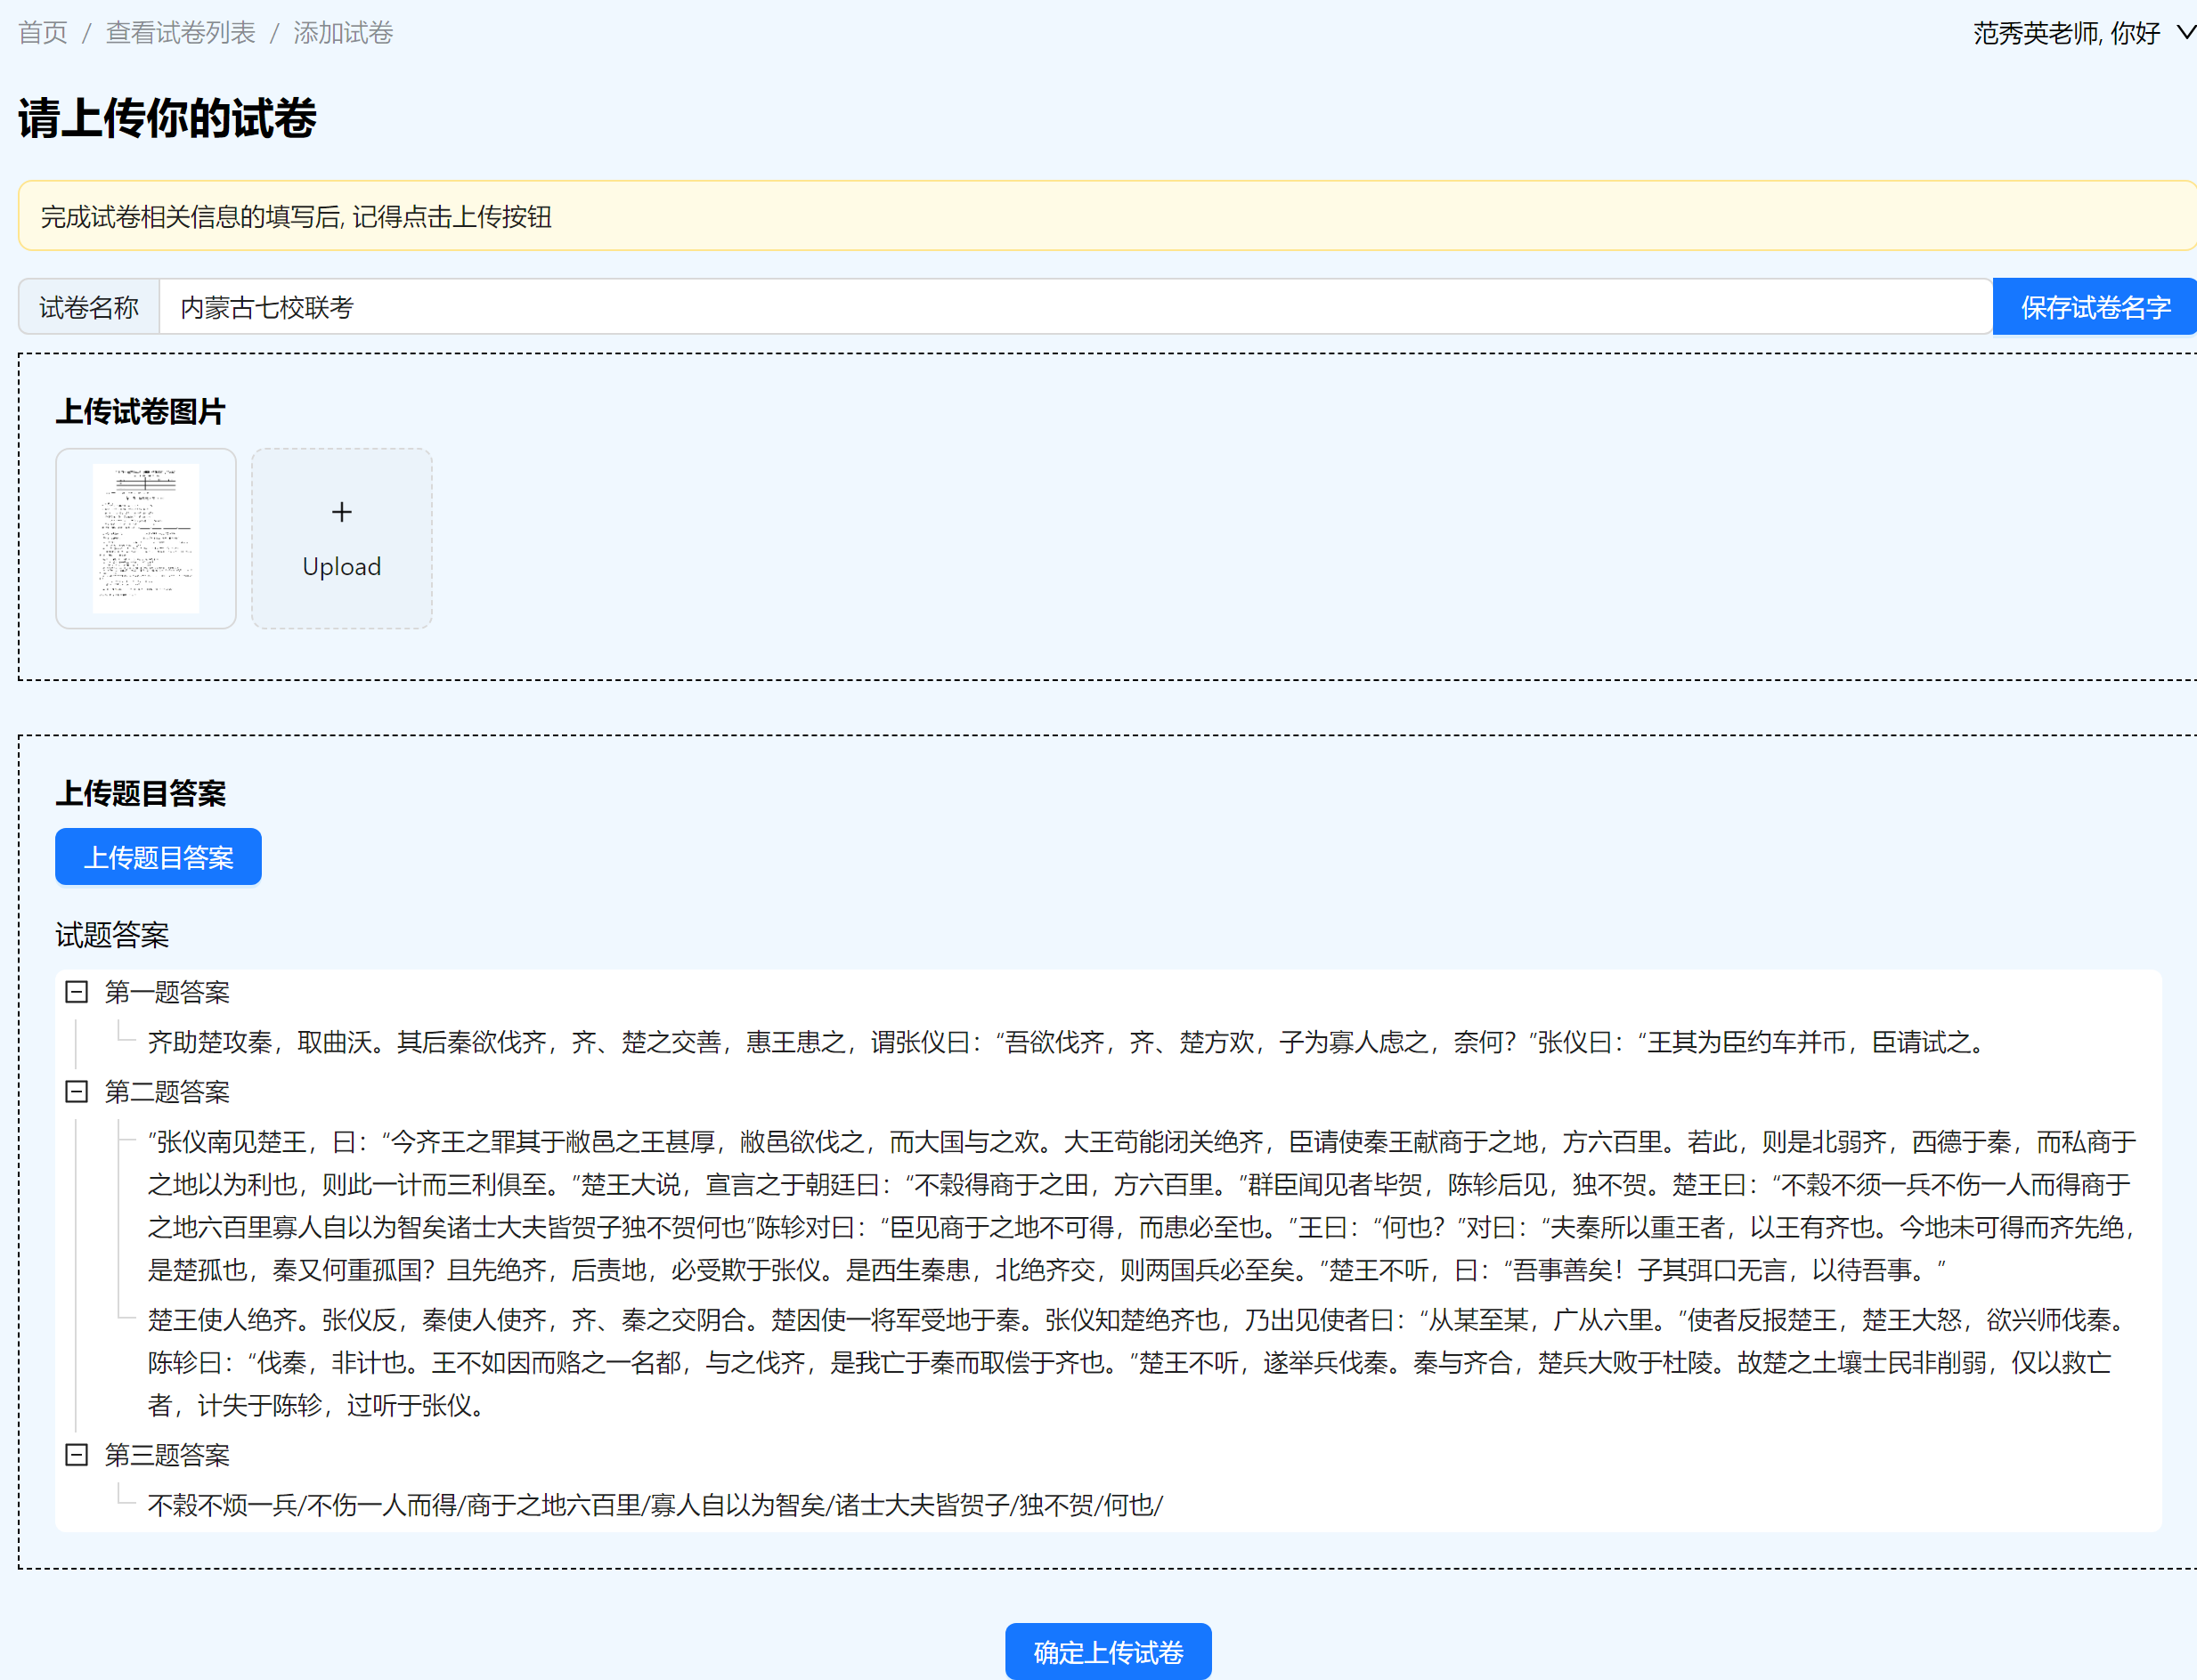Click the + Upload icon to add exam image
2197x1680 pixels.
click(x=341, y=538)
